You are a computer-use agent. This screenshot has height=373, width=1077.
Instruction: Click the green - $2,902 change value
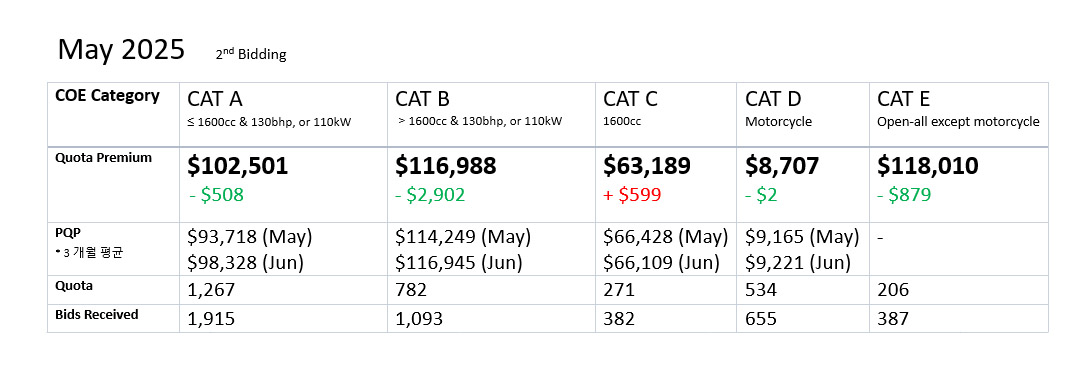tap(430, 195)
